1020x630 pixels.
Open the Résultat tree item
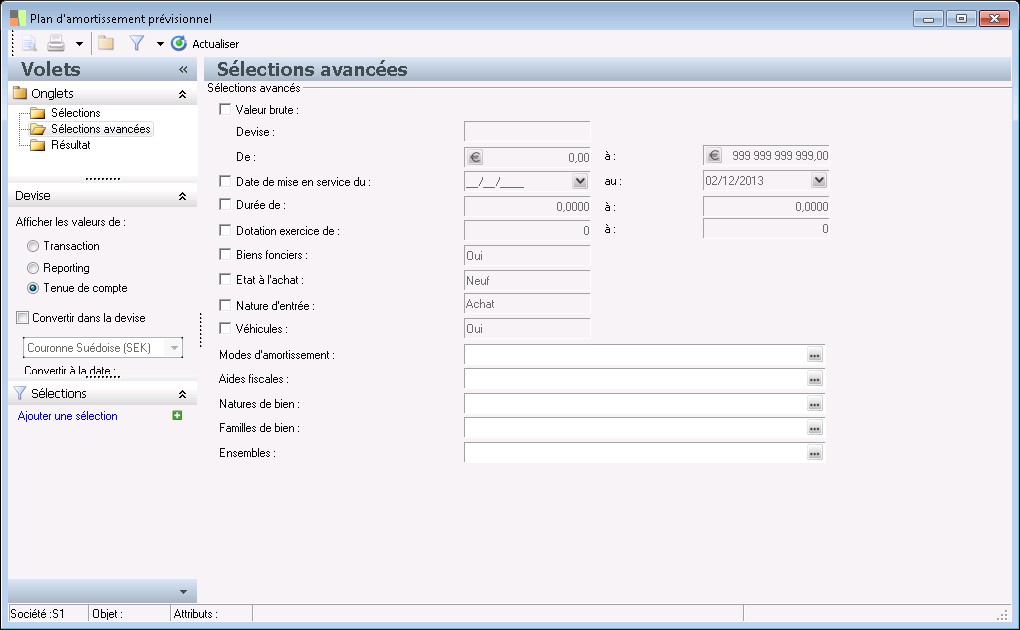click(x=70, y=144)
